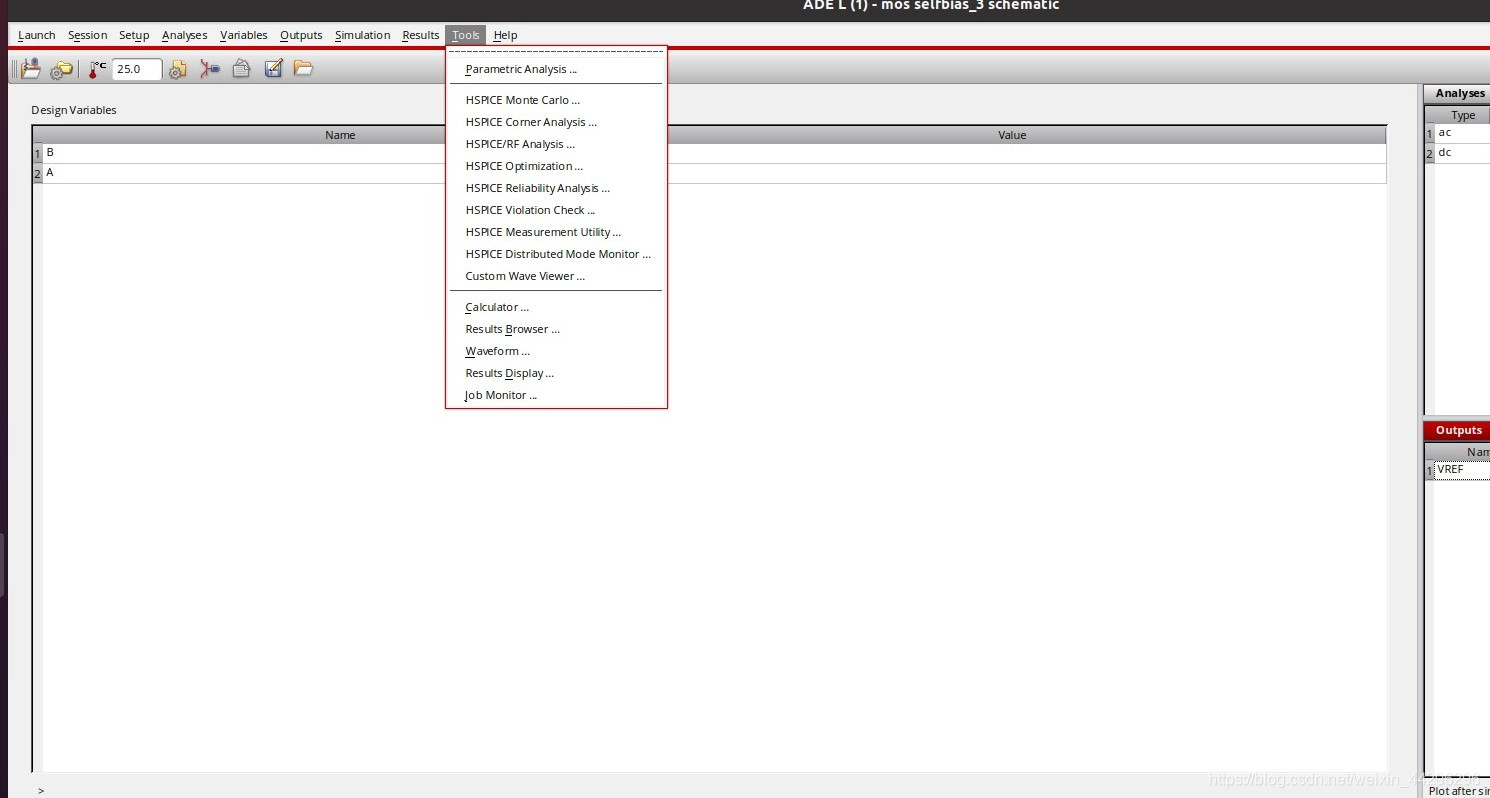The image size is (1490, 798).
Task: Select HSPICE/RF Analysis entry
Action: 556,144
